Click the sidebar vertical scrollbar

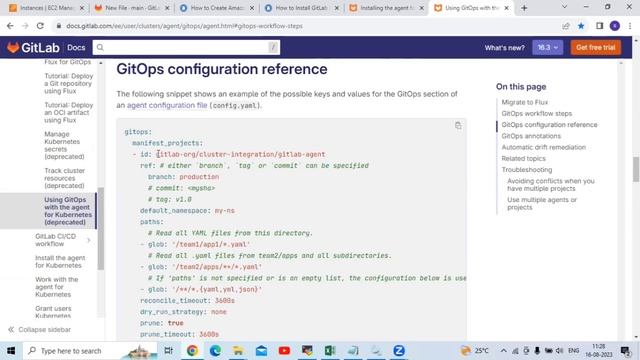[101, 229]
